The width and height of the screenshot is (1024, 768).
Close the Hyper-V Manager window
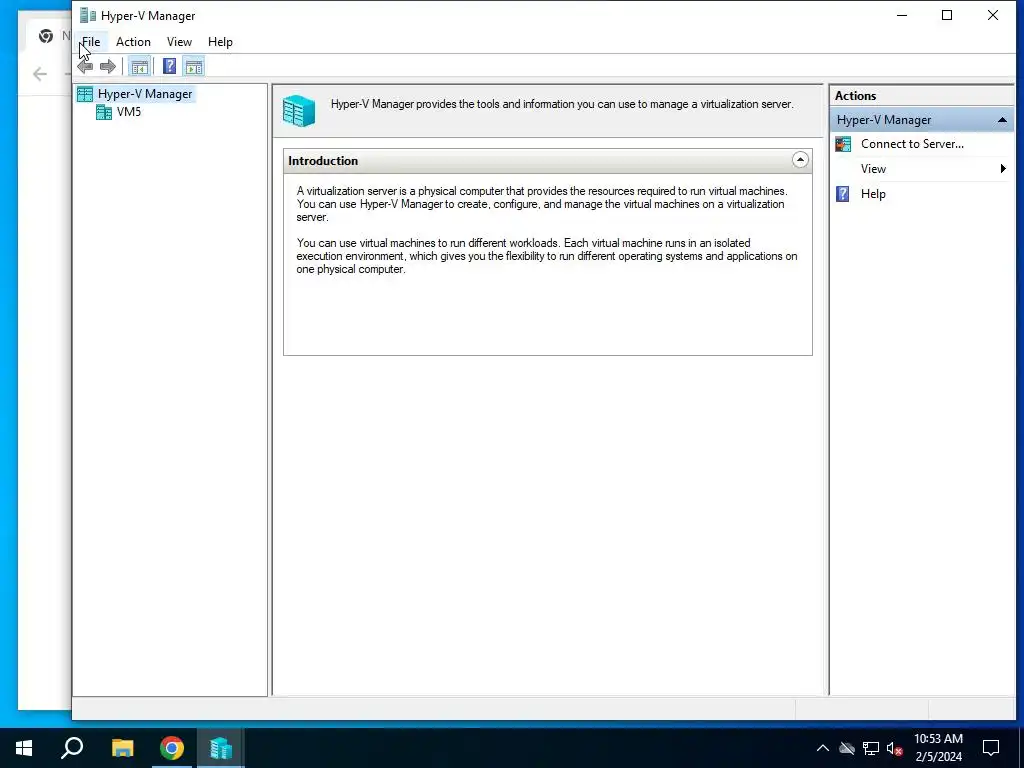[x=993, y=15]
